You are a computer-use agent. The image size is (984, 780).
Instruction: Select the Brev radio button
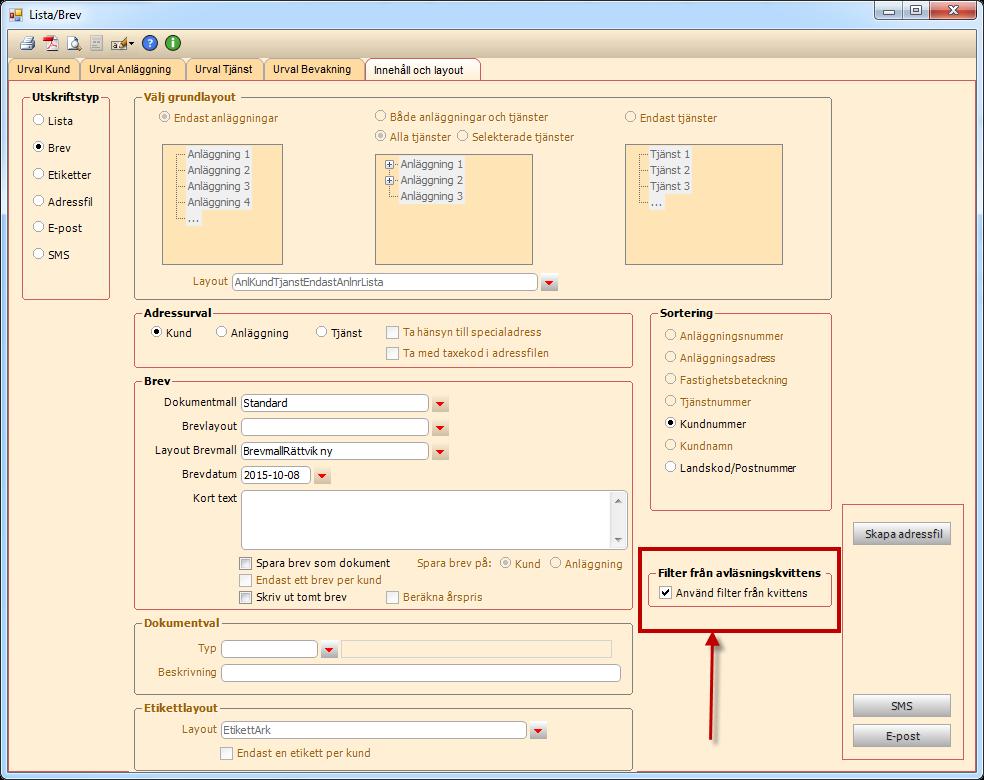(38, 147)
